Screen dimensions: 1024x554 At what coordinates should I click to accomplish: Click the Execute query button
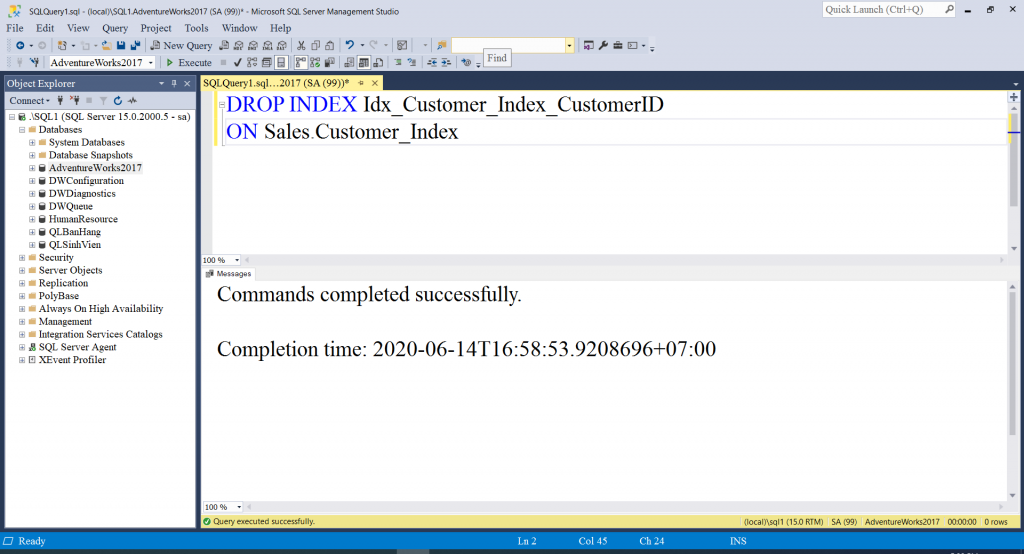pos(189,62)
